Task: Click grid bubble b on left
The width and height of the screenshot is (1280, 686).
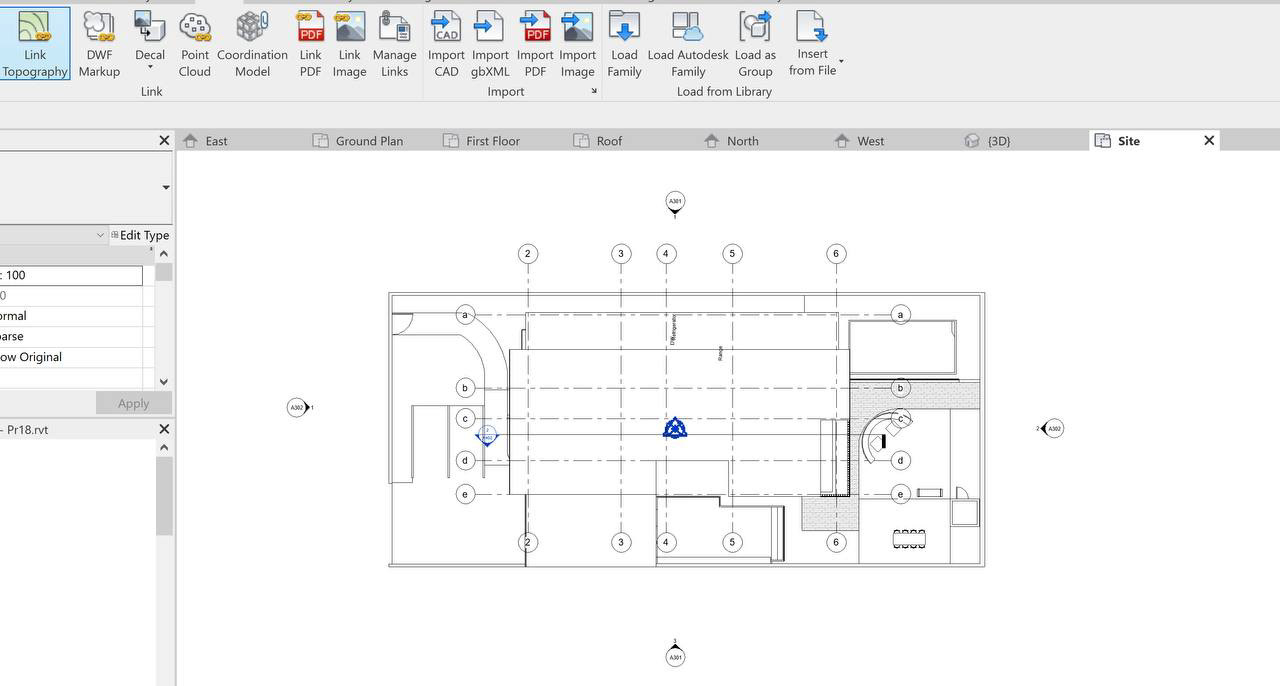Action: [465, 387]
